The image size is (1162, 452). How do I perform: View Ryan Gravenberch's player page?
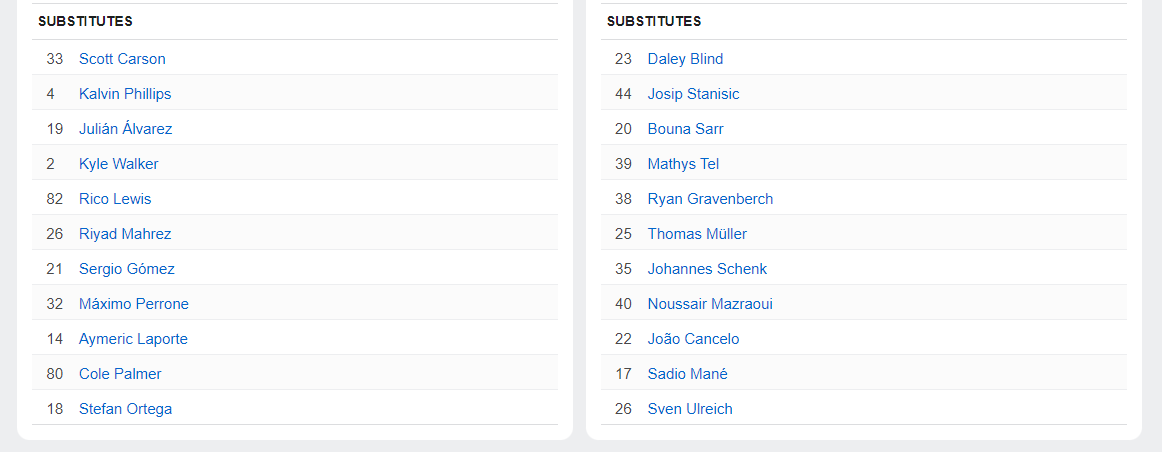(710, 199)
